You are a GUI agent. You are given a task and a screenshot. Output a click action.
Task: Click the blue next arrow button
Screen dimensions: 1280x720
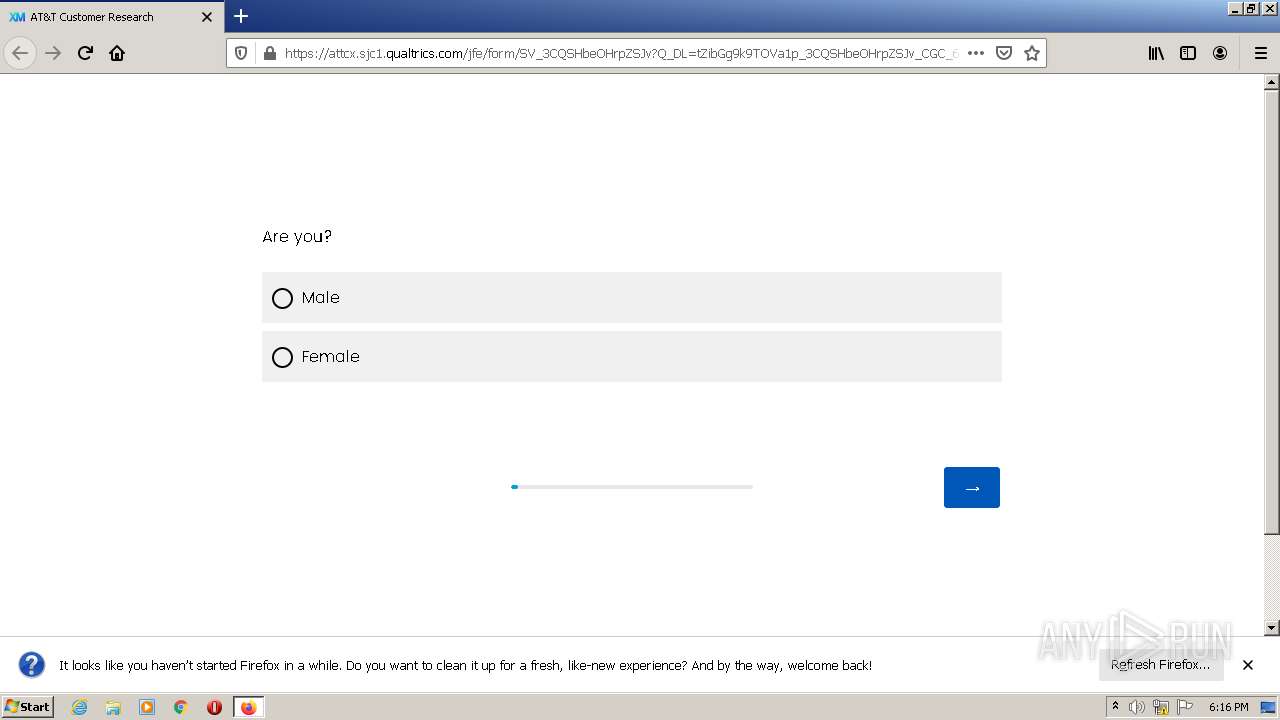click(x=971, y=488)
